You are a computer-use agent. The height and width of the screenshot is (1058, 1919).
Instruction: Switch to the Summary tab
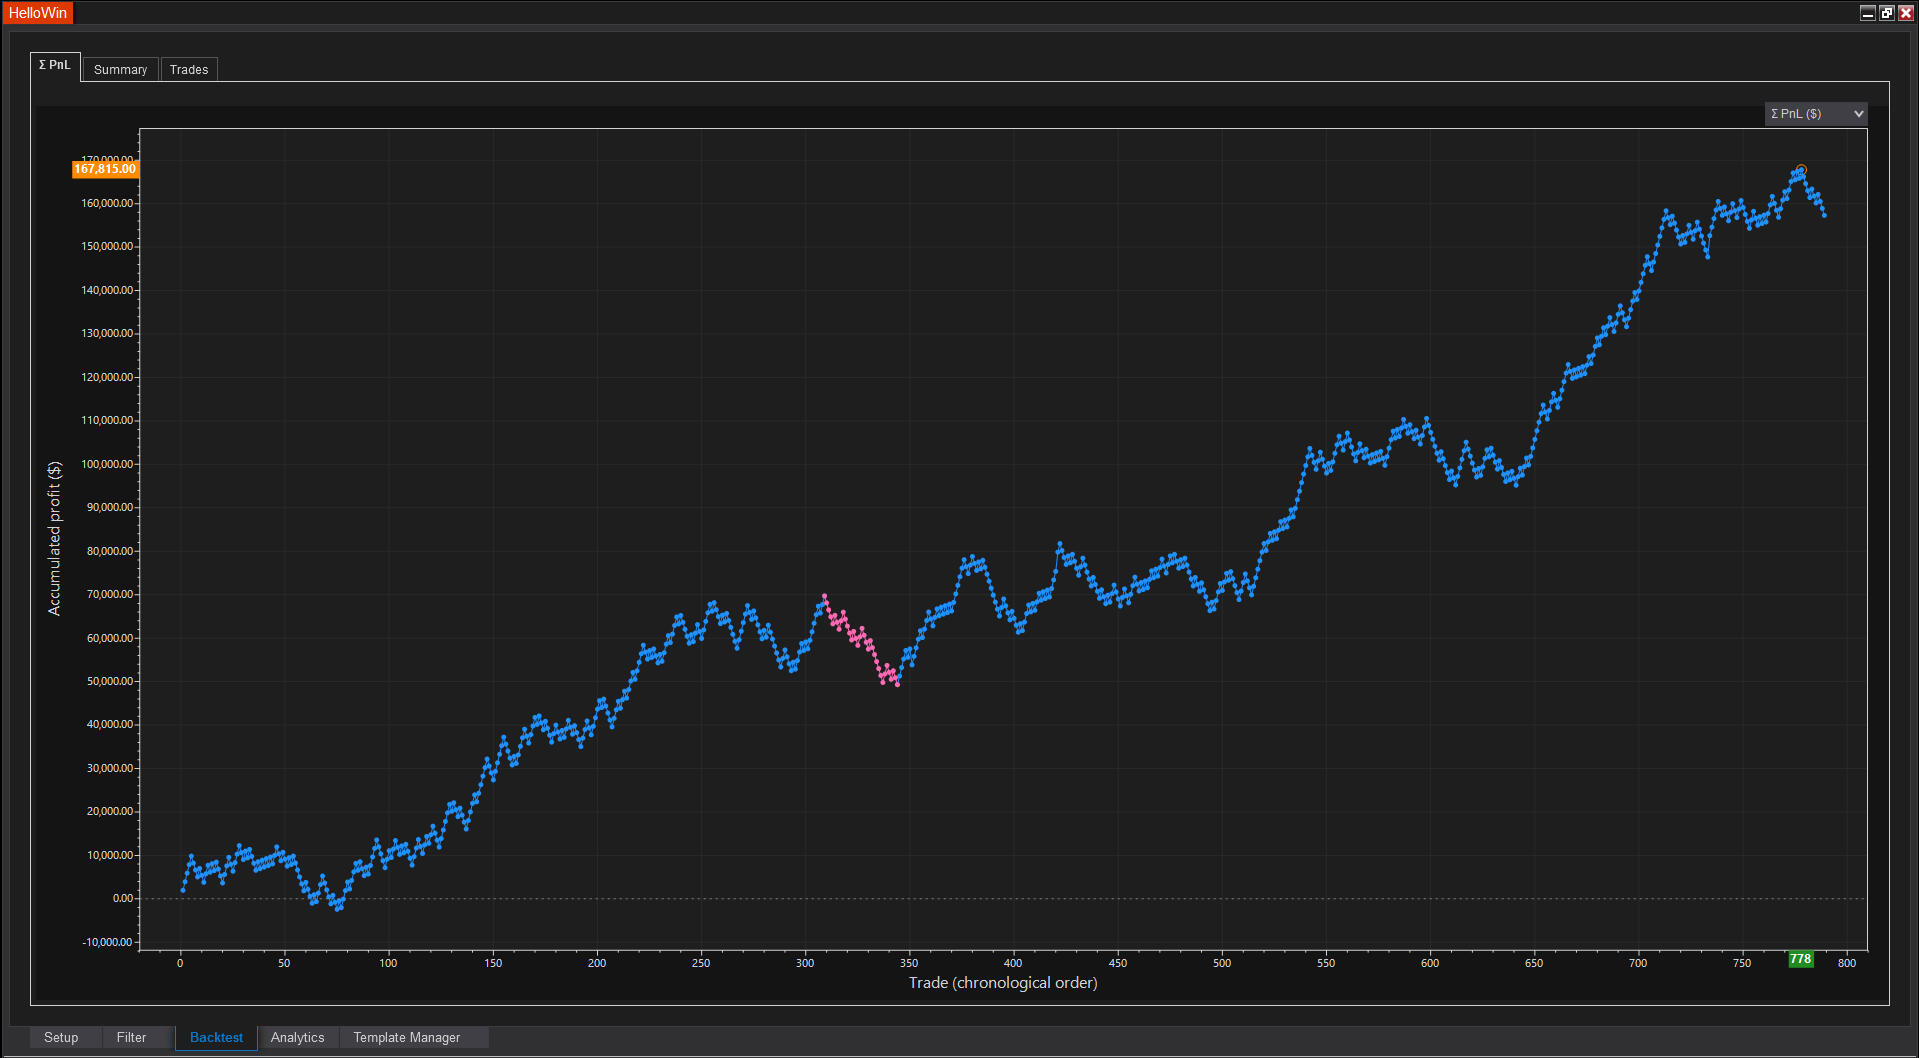coord(120,70)
